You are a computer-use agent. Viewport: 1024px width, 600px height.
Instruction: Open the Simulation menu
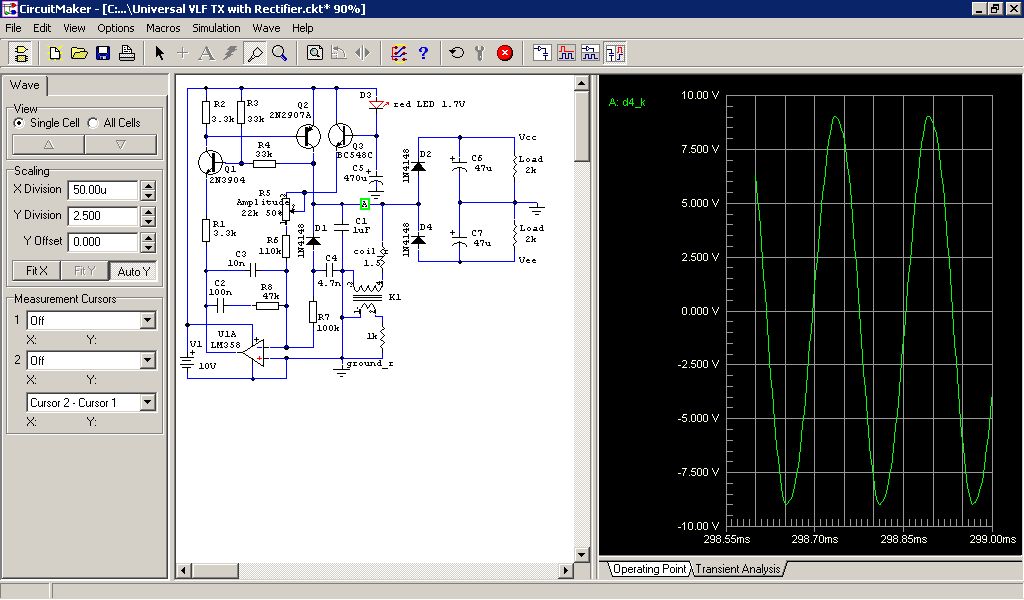[216, 28]
